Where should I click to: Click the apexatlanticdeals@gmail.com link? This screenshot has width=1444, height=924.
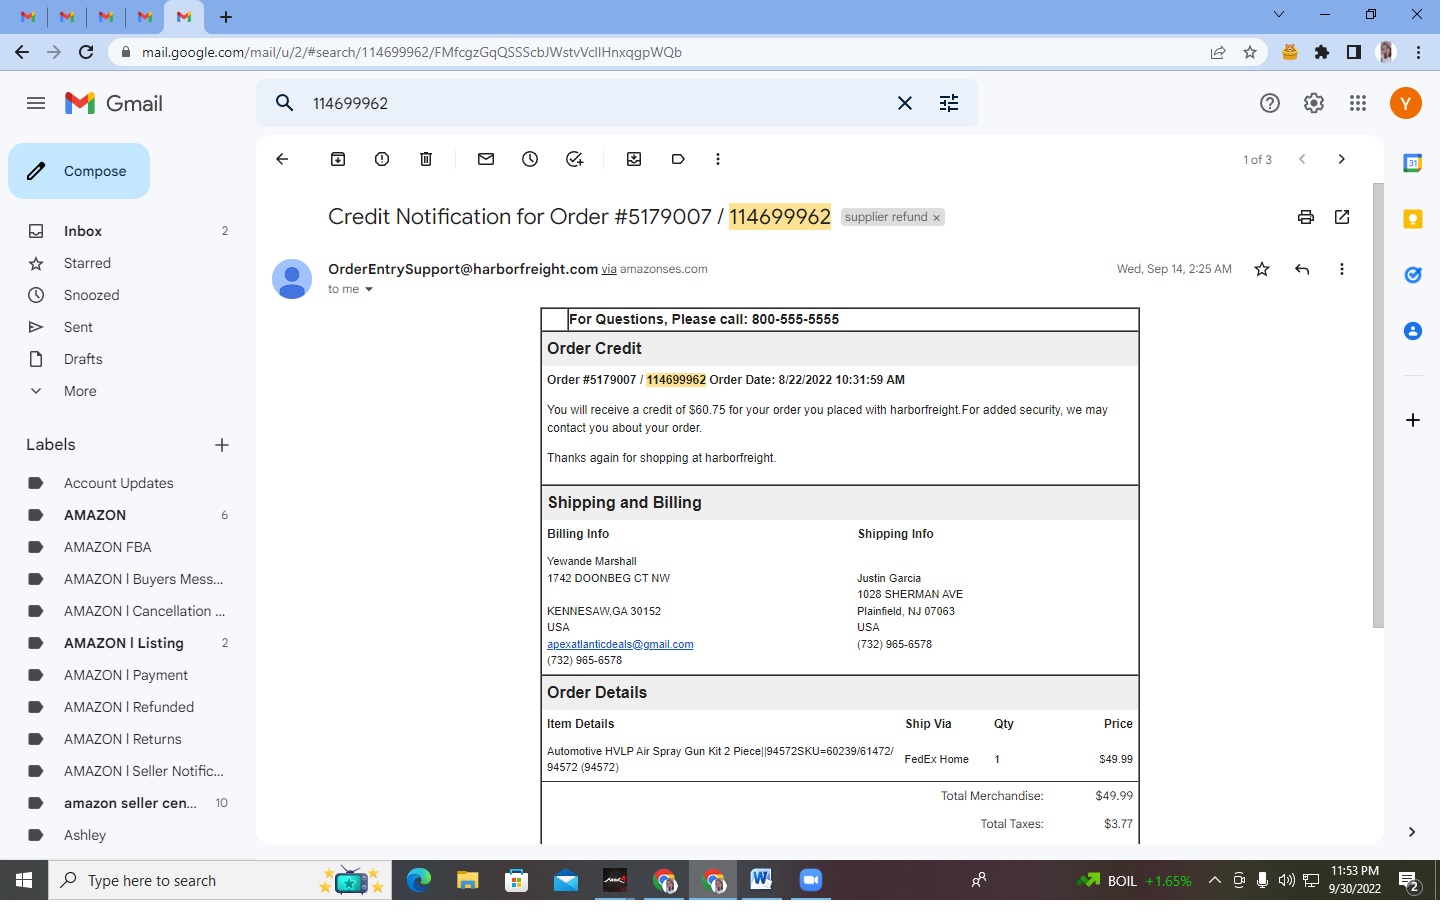point(620,645)
